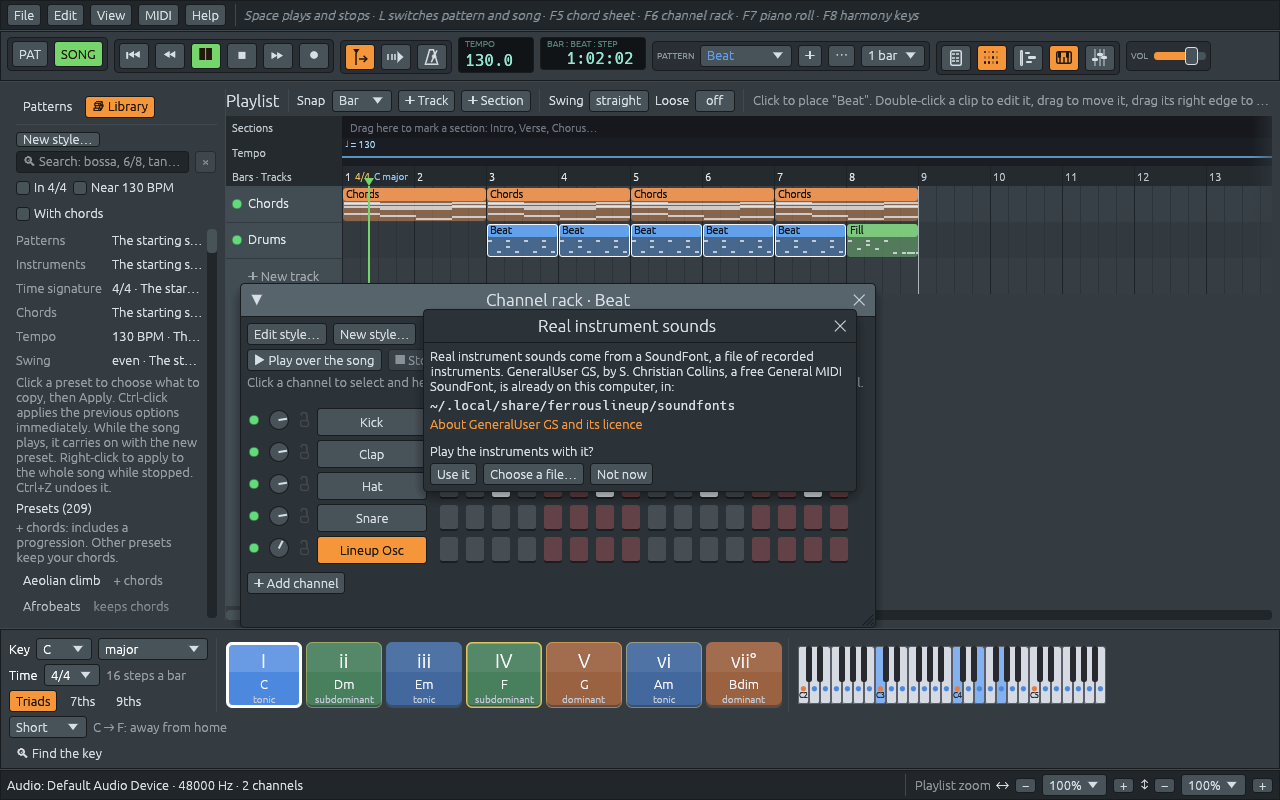
Task: Pause playback with the green transport button
Action: [x=206, y=56]
